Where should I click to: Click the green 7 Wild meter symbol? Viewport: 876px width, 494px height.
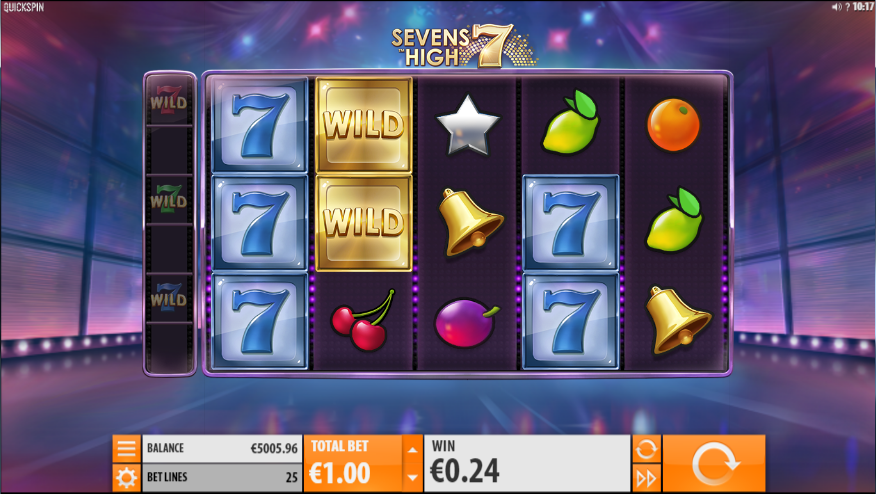coord(169,200)
